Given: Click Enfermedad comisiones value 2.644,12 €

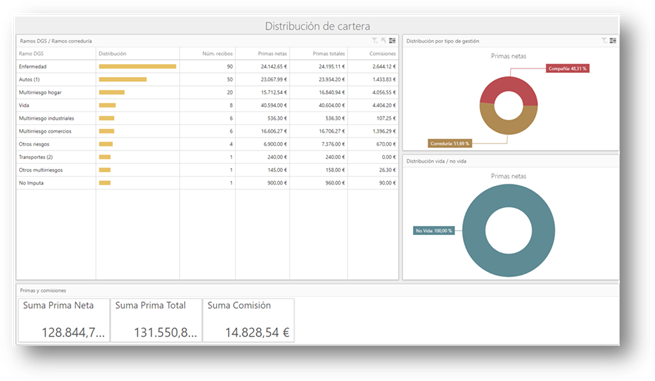Looking at the screenshot, I should click(x=384, y=66).
